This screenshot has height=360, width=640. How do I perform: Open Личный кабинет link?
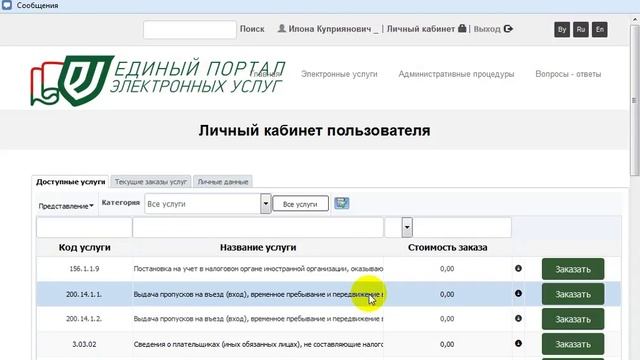click(420, 29)
